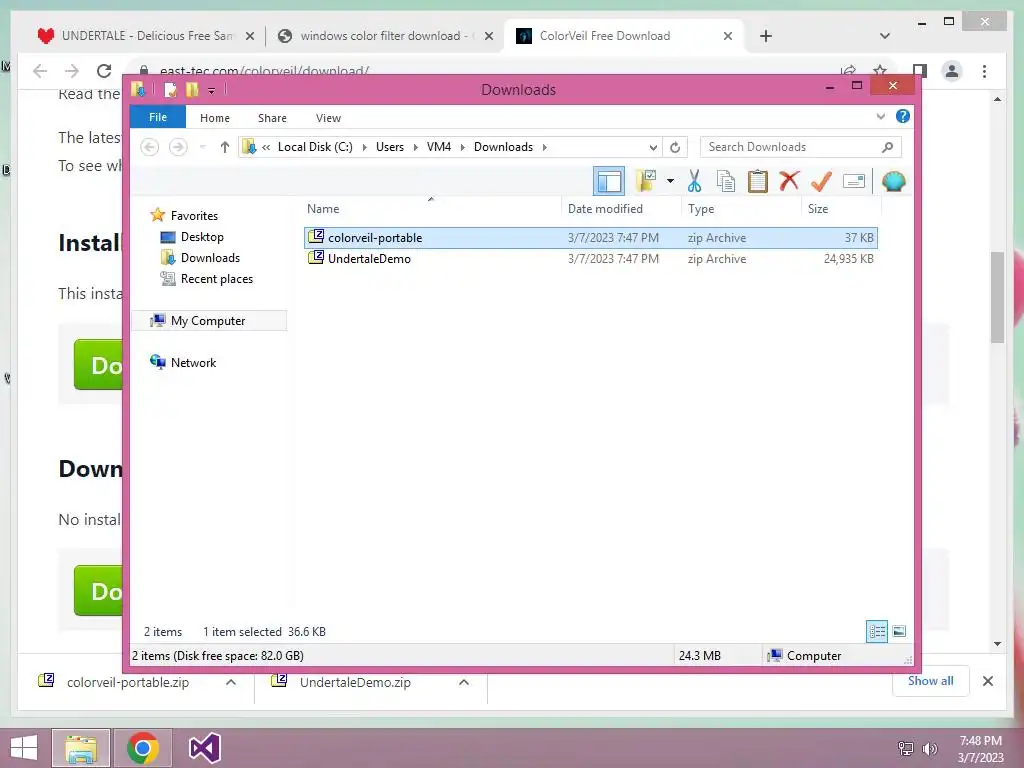Open colorveil-portable.zip download options chevron

pyautogui.click(x=231, y=682)
